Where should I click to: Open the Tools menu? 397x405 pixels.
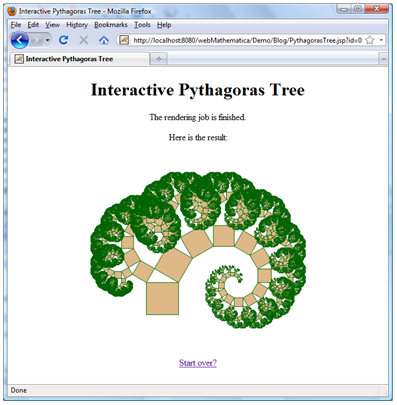pyautogui.click(x=142, y=25)
